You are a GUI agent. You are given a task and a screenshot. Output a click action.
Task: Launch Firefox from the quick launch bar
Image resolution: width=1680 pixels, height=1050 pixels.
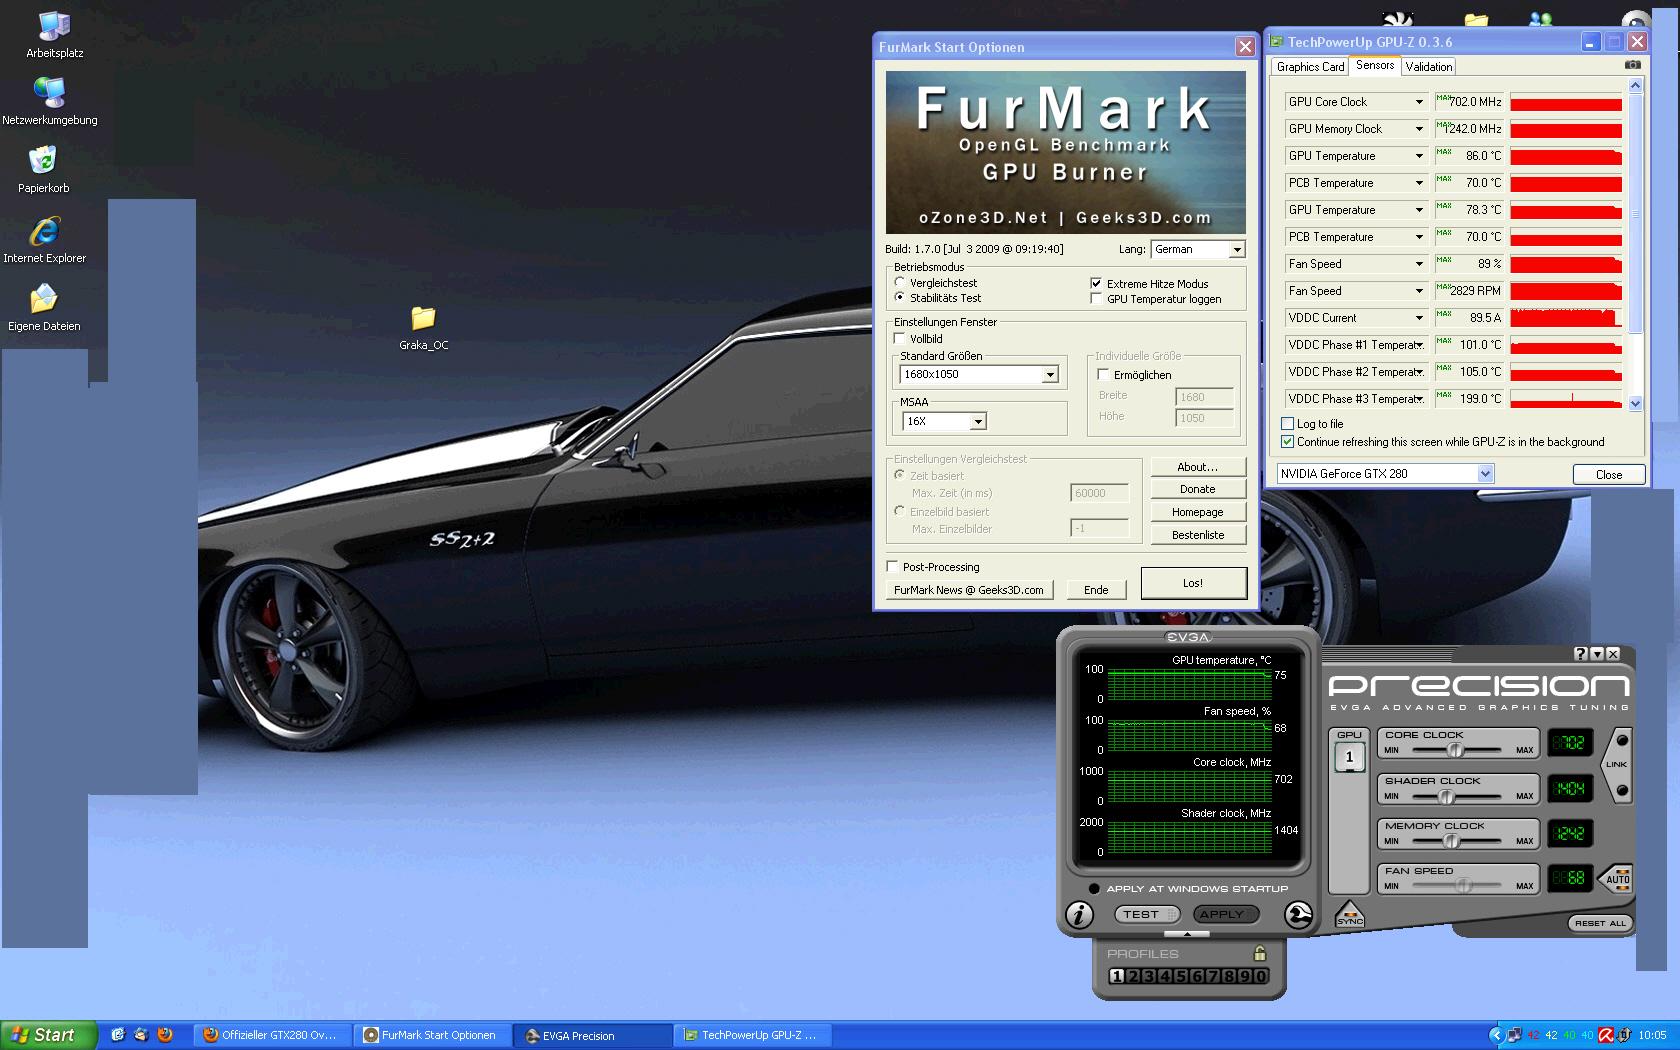(x=165, y=1035)
